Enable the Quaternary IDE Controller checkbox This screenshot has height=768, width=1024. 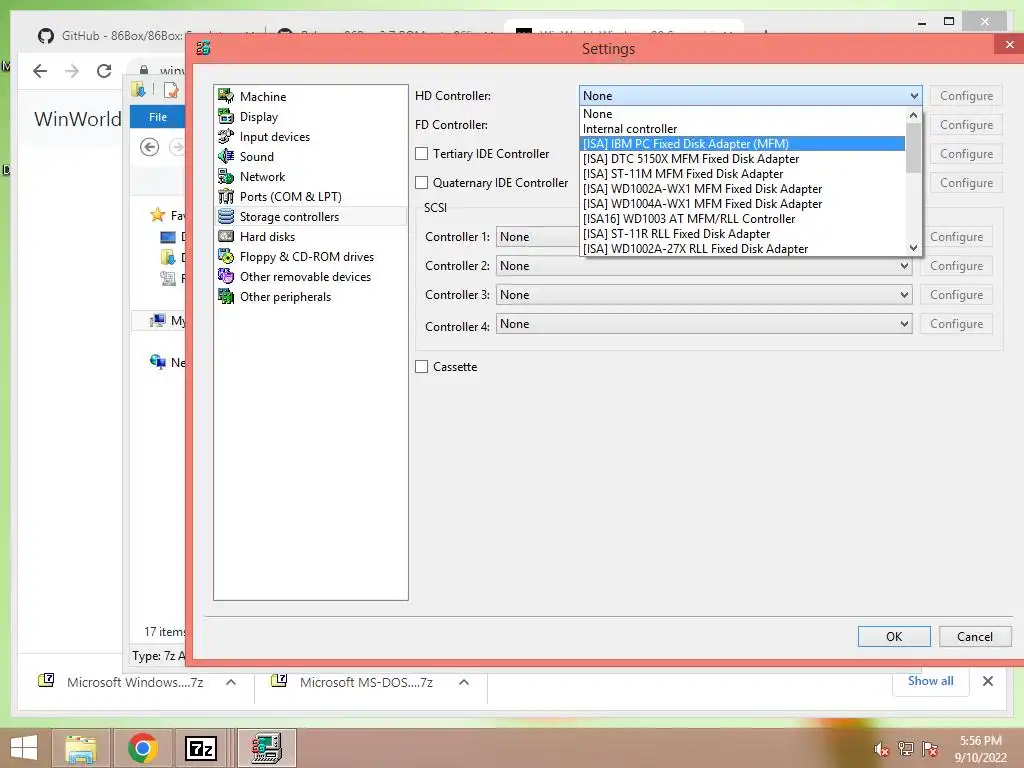[x=422, y=183]
